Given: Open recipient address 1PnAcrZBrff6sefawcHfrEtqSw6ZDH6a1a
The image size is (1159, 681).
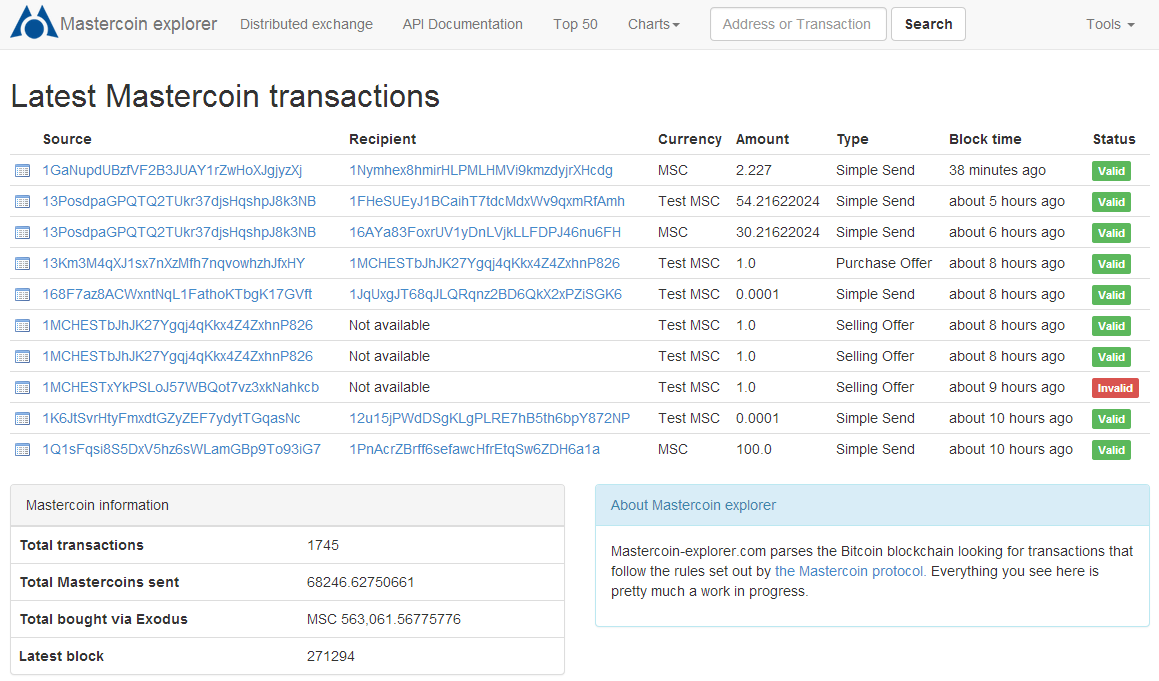Looking at the screenshot, I should click(x=475, y=450).
